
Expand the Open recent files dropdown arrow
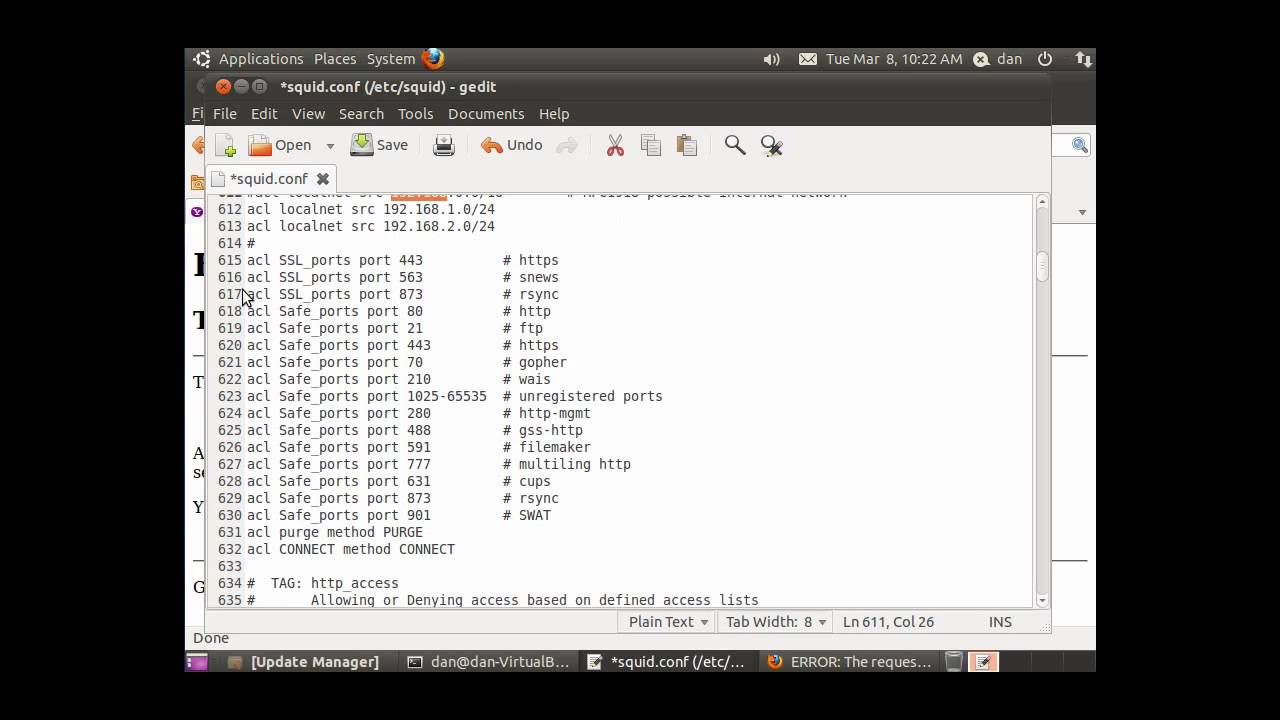(330, 146)
